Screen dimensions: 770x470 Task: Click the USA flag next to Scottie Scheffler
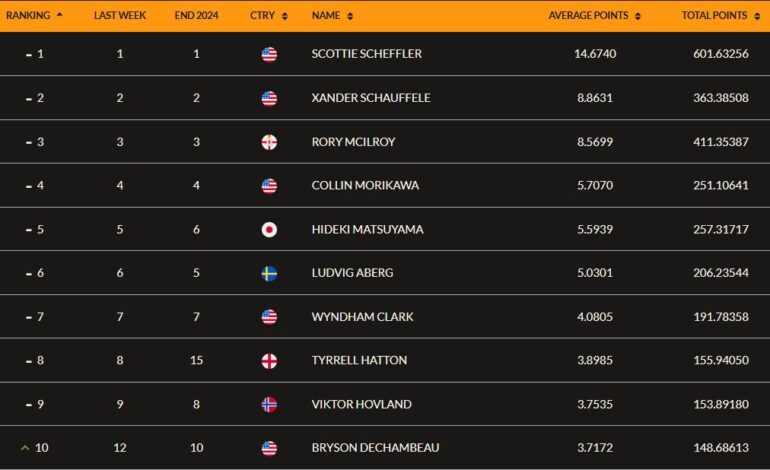(269, 54)
